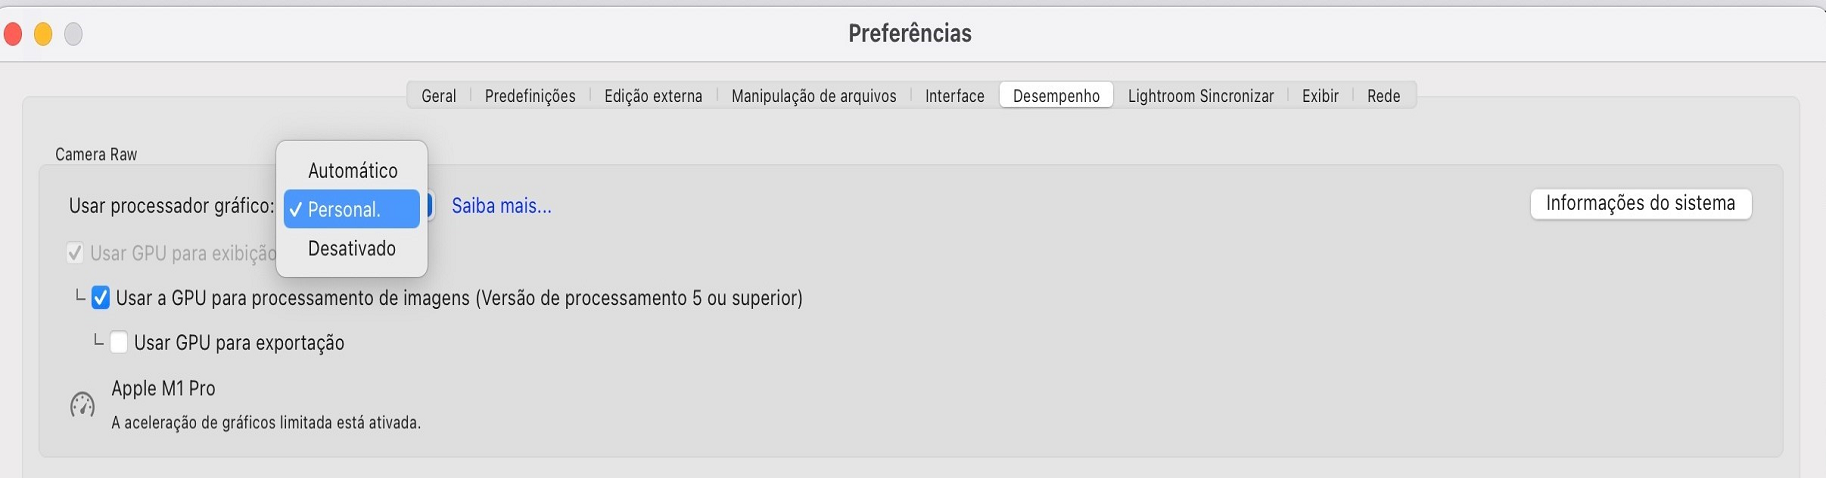Click Informações do sistema button
This screenshot has height=478, width=1826.
(1640, 204)
